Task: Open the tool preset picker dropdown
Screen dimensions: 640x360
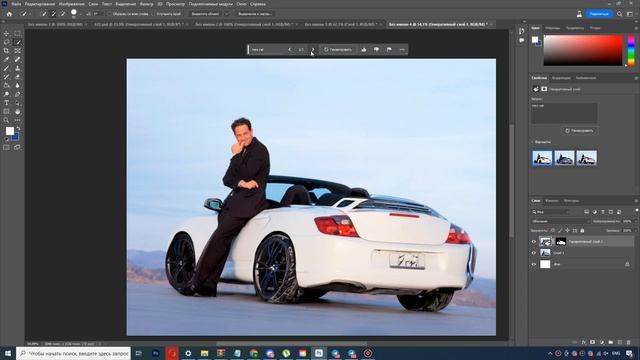Action: 30,14
